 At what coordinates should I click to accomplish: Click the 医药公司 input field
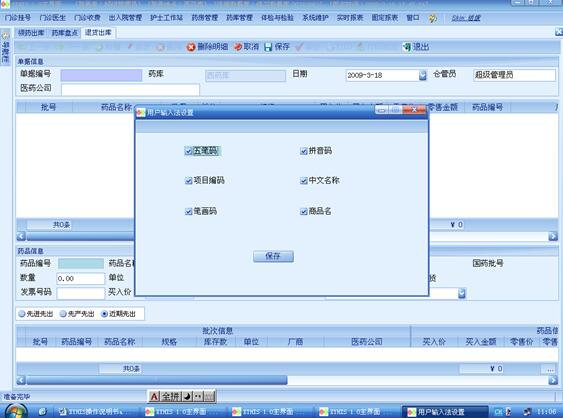point(130,89)
